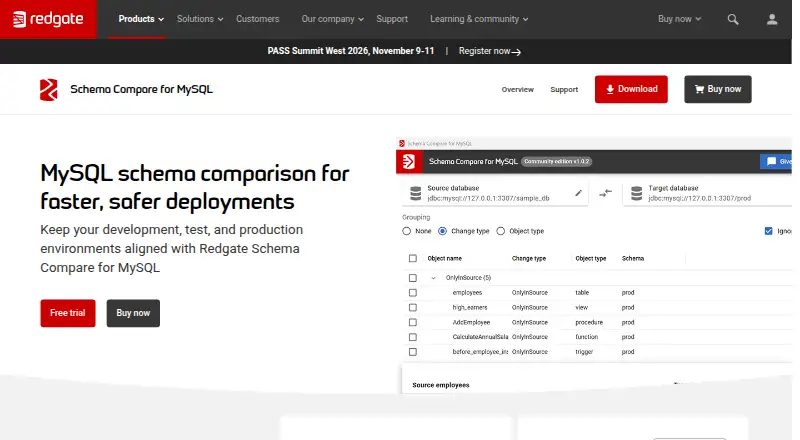Click the red Free trial button
Viewport: 800px width, 440px height.
[x=68, y=313]
